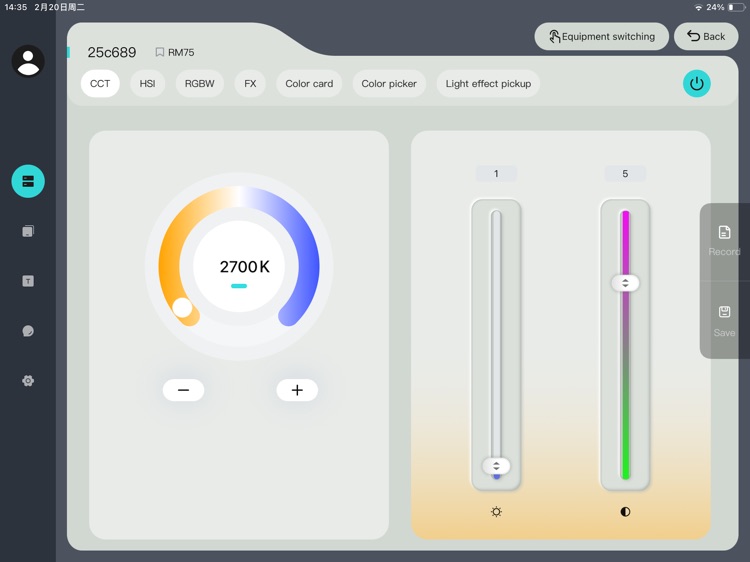
Task: Select the device list sidebar icon
Action: (28, 181)
